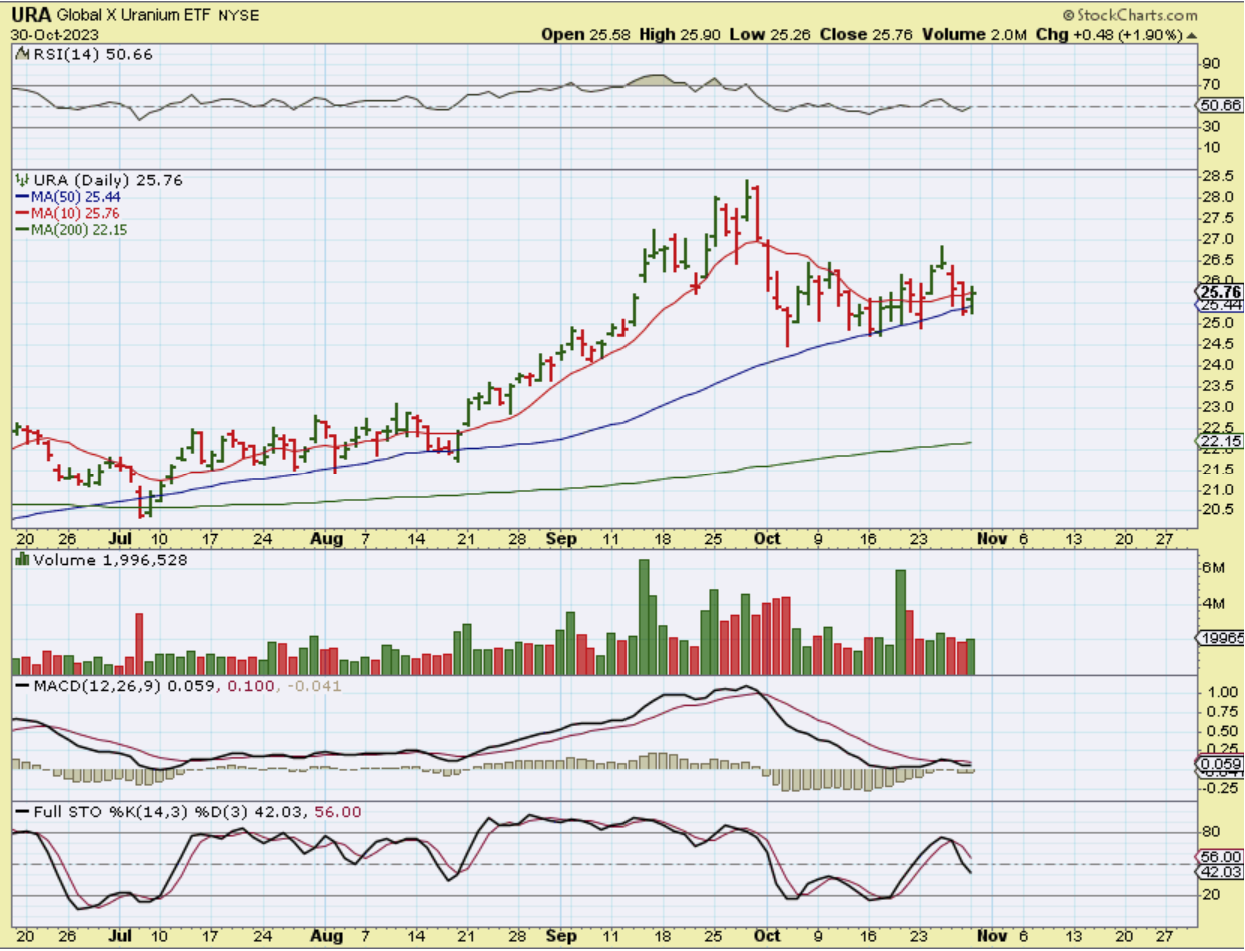
Task: Click the red 0.100 MACD signal value
Action: point(251,684)
